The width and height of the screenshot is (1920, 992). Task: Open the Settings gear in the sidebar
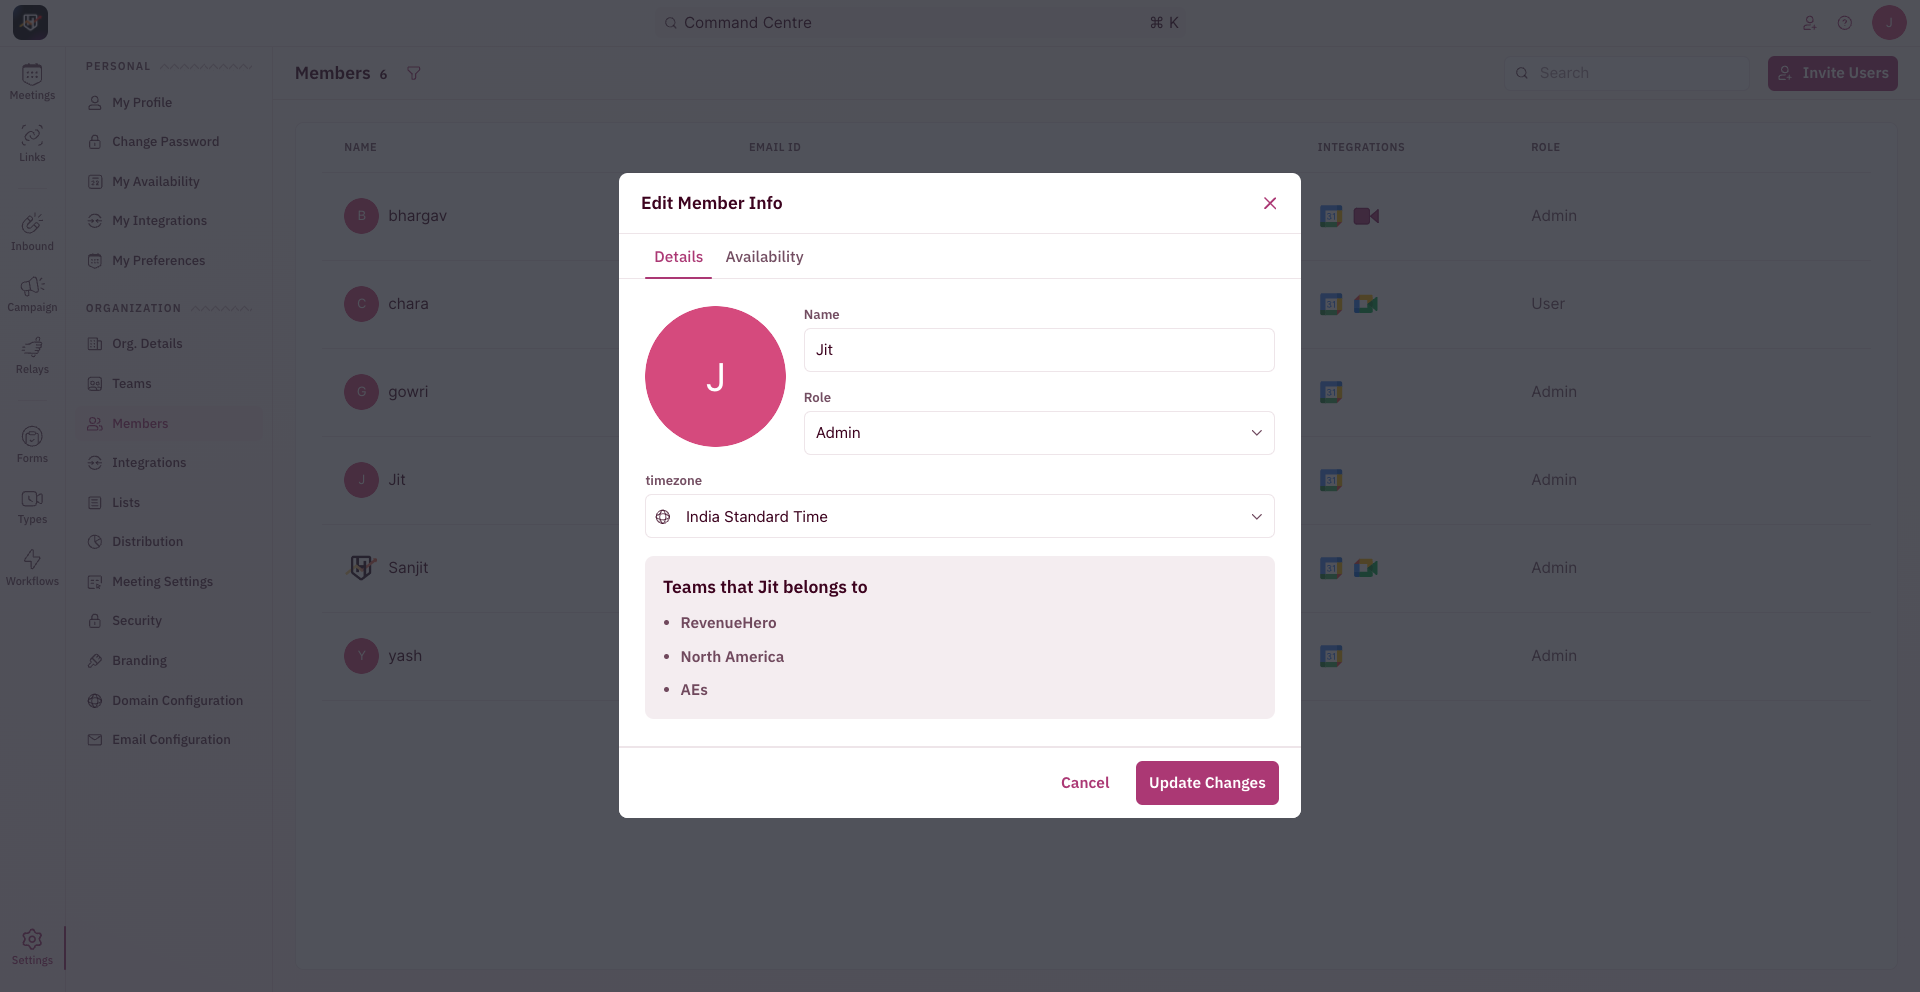tap(32, 946)
